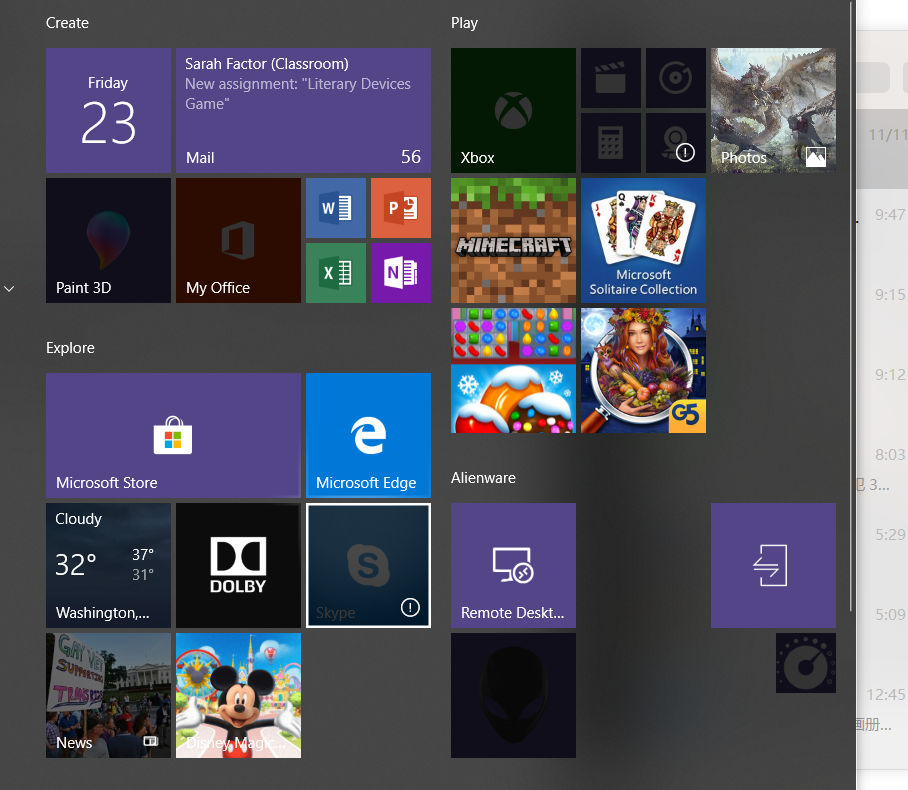Launch the Candy Crush Soda tile with snowflakes
Viewport: 908px width, 790px height.
513,398
